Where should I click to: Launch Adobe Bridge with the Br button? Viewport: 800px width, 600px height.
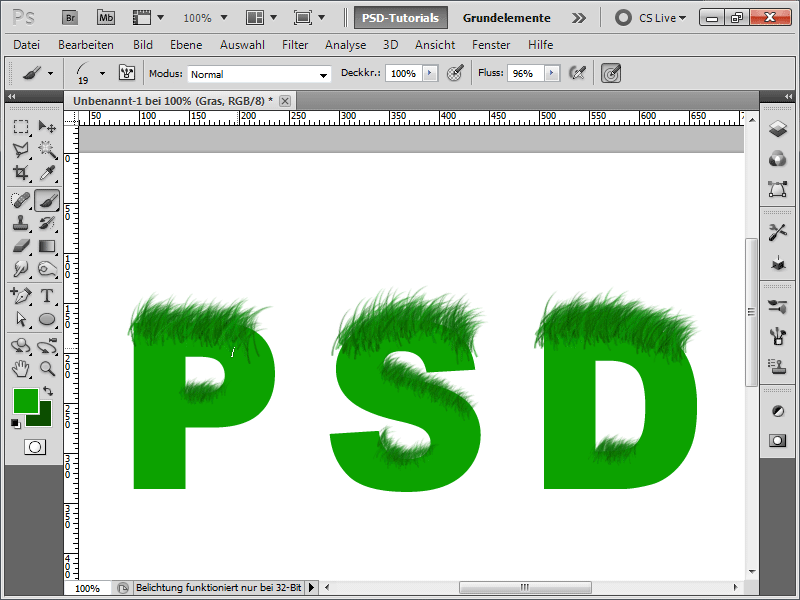[70, 18]
